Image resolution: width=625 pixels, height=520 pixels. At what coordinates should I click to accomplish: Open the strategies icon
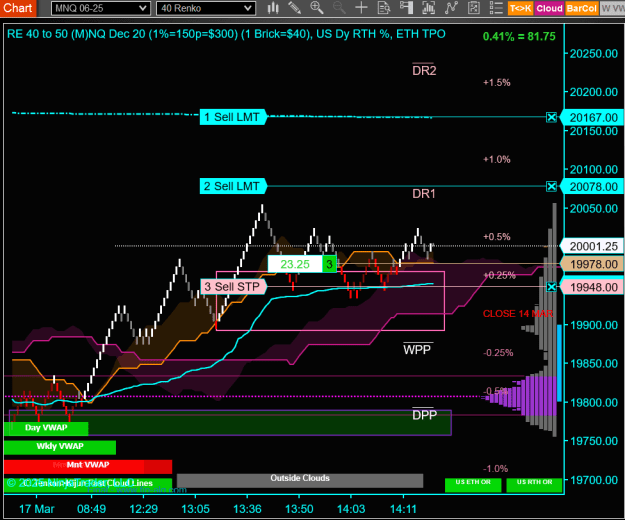(x=474, y=8)
